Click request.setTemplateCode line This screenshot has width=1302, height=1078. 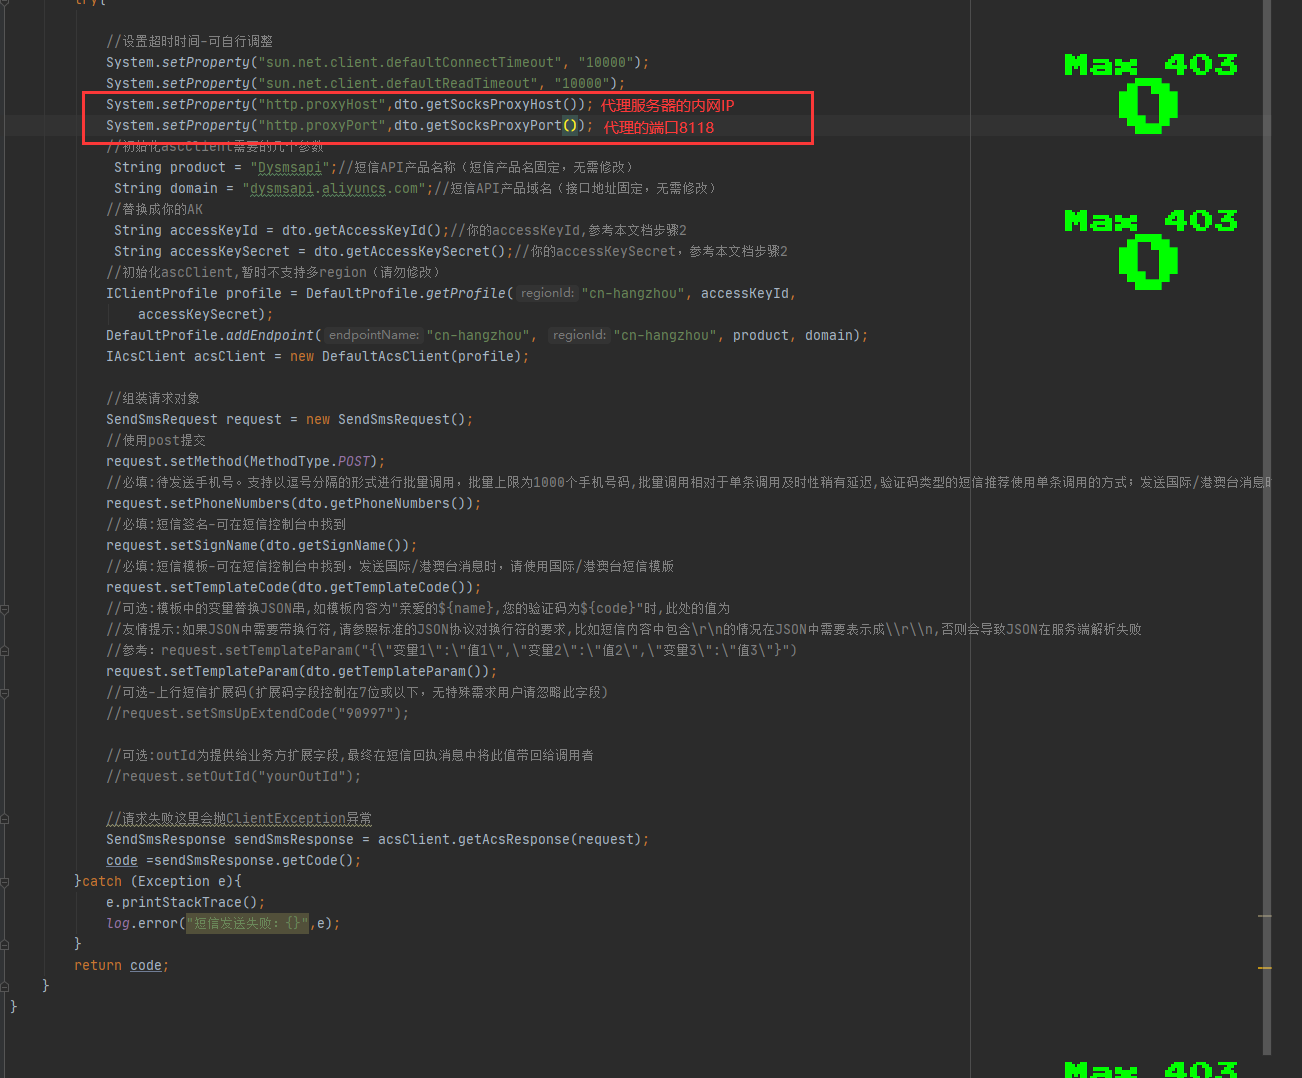[x=294, y=587]
